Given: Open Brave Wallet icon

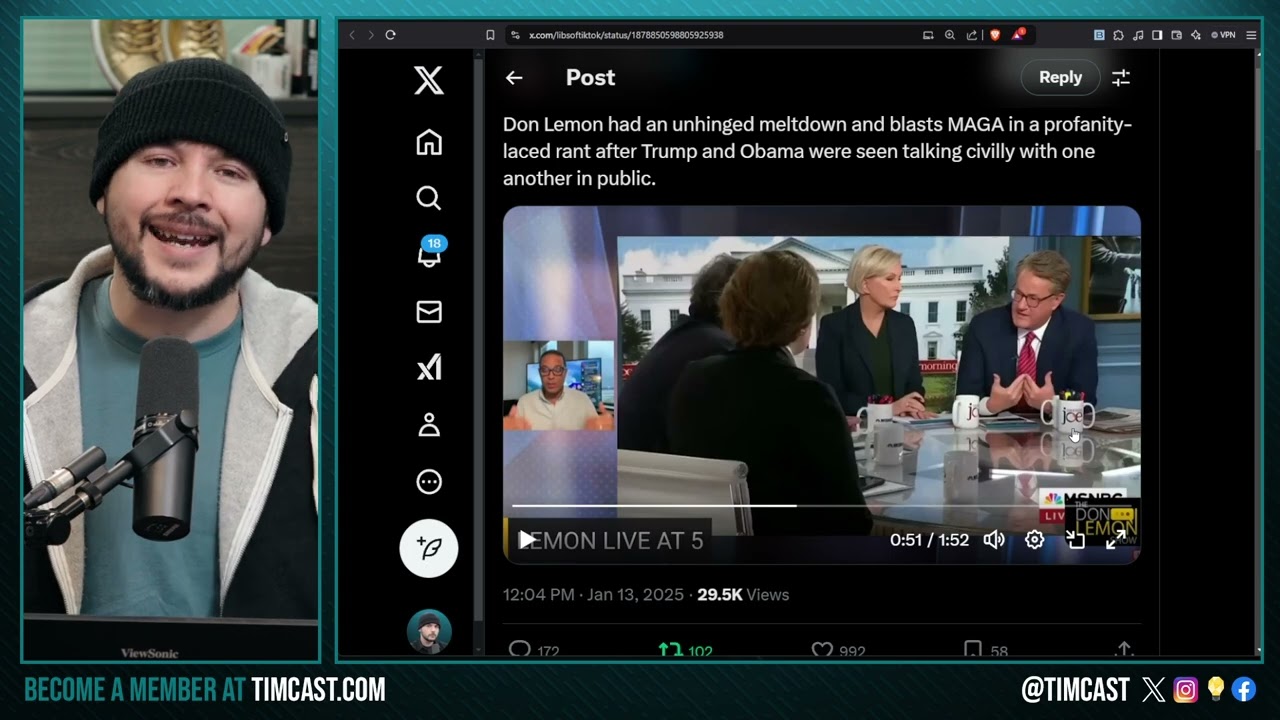Looking at the screenshot, I should tap(1176, 35).
